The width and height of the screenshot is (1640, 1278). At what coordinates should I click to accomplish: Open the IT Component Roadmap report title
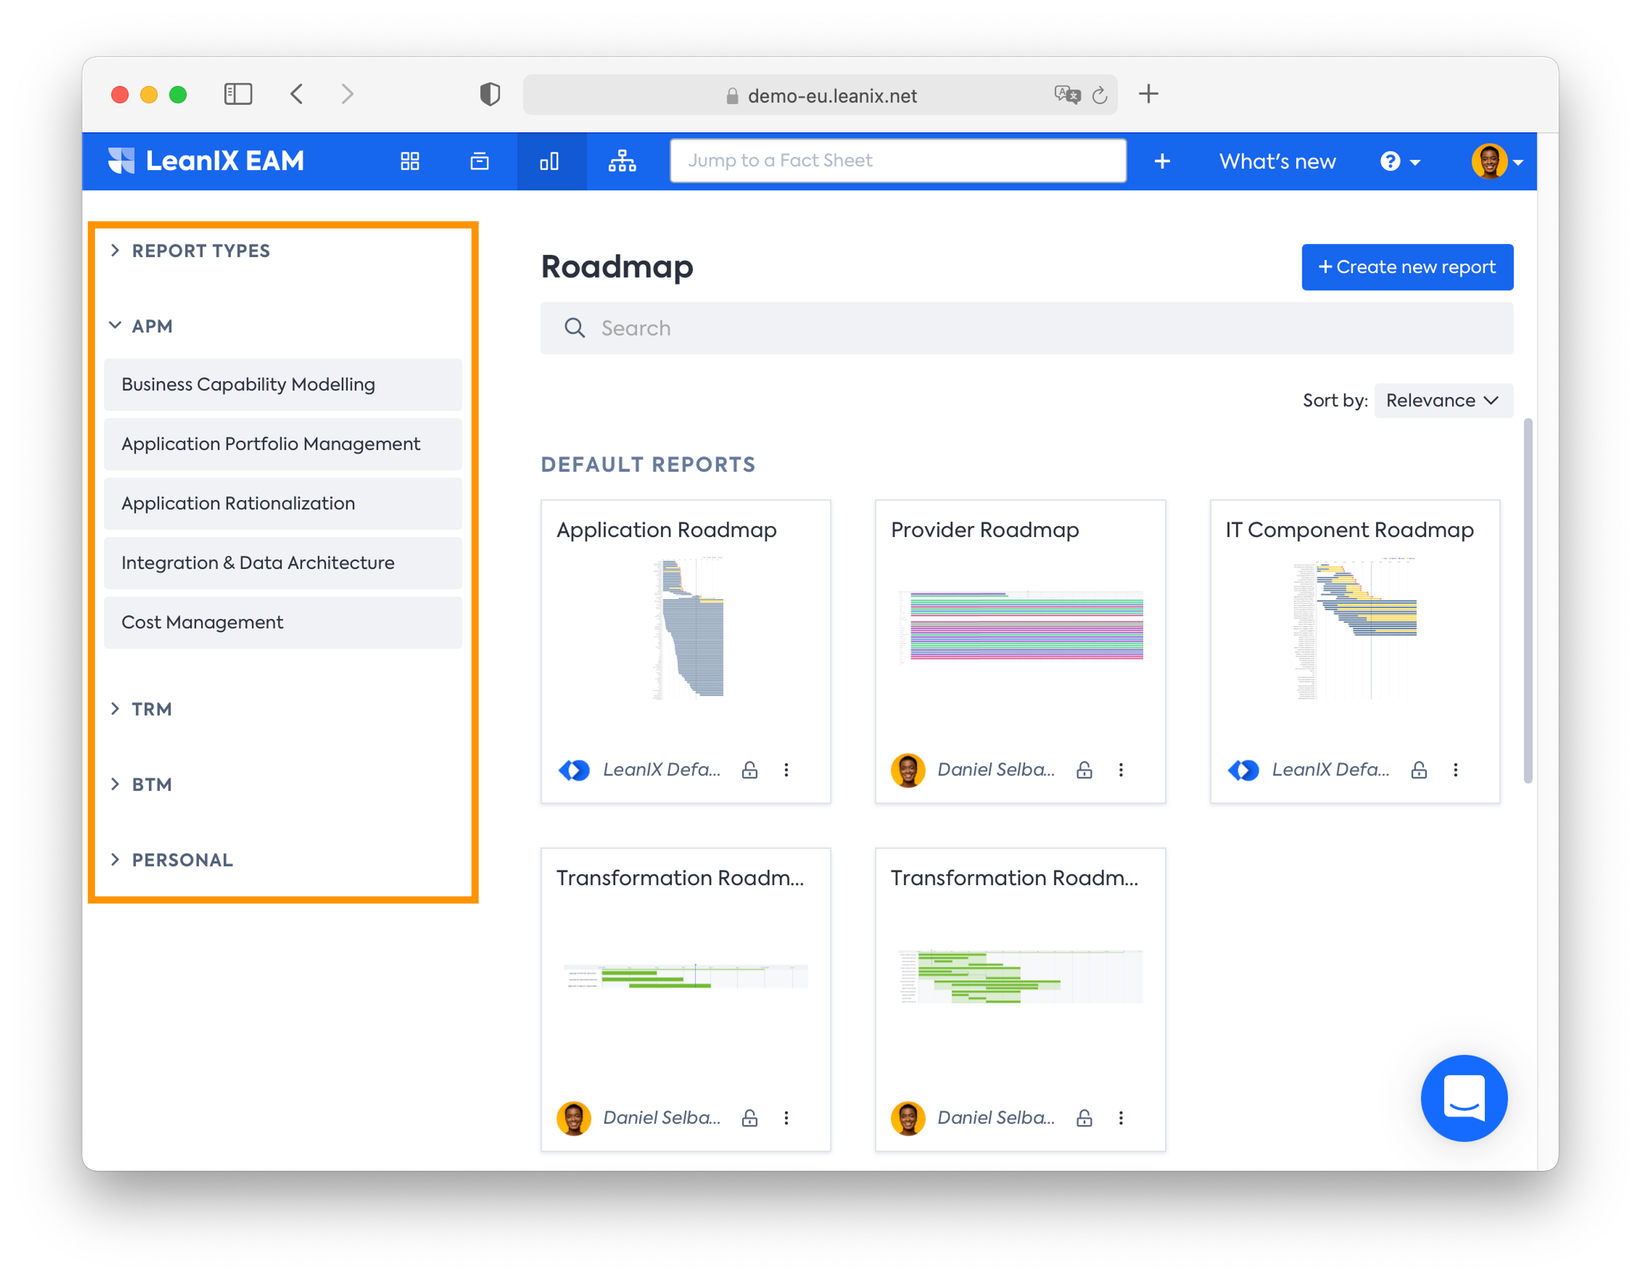coord(1350,530)
